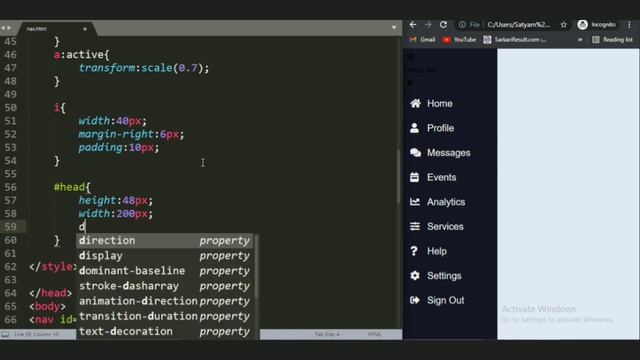Open the Chrome three-dot menu
This screenshot has width=640, height=360.
coord(629,25)
